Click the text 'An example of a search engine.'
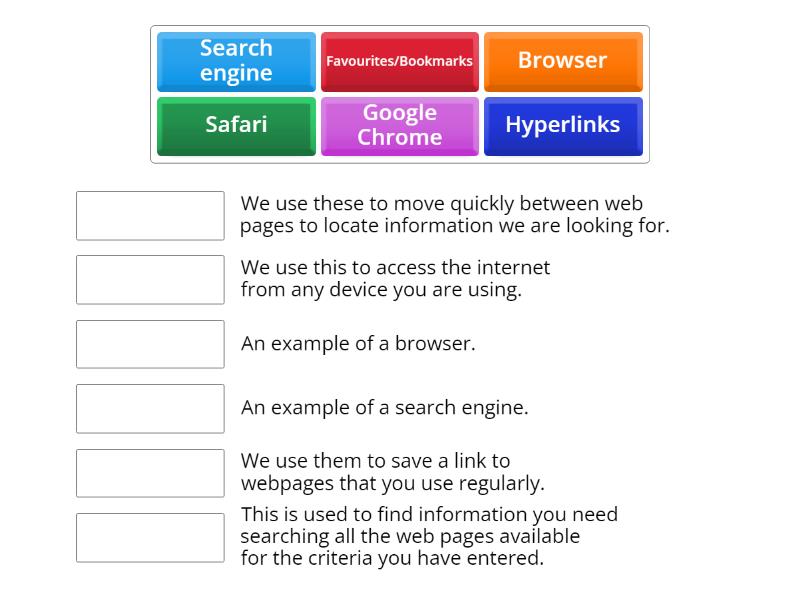The image size is (800, 600). [x=384, y=408]
